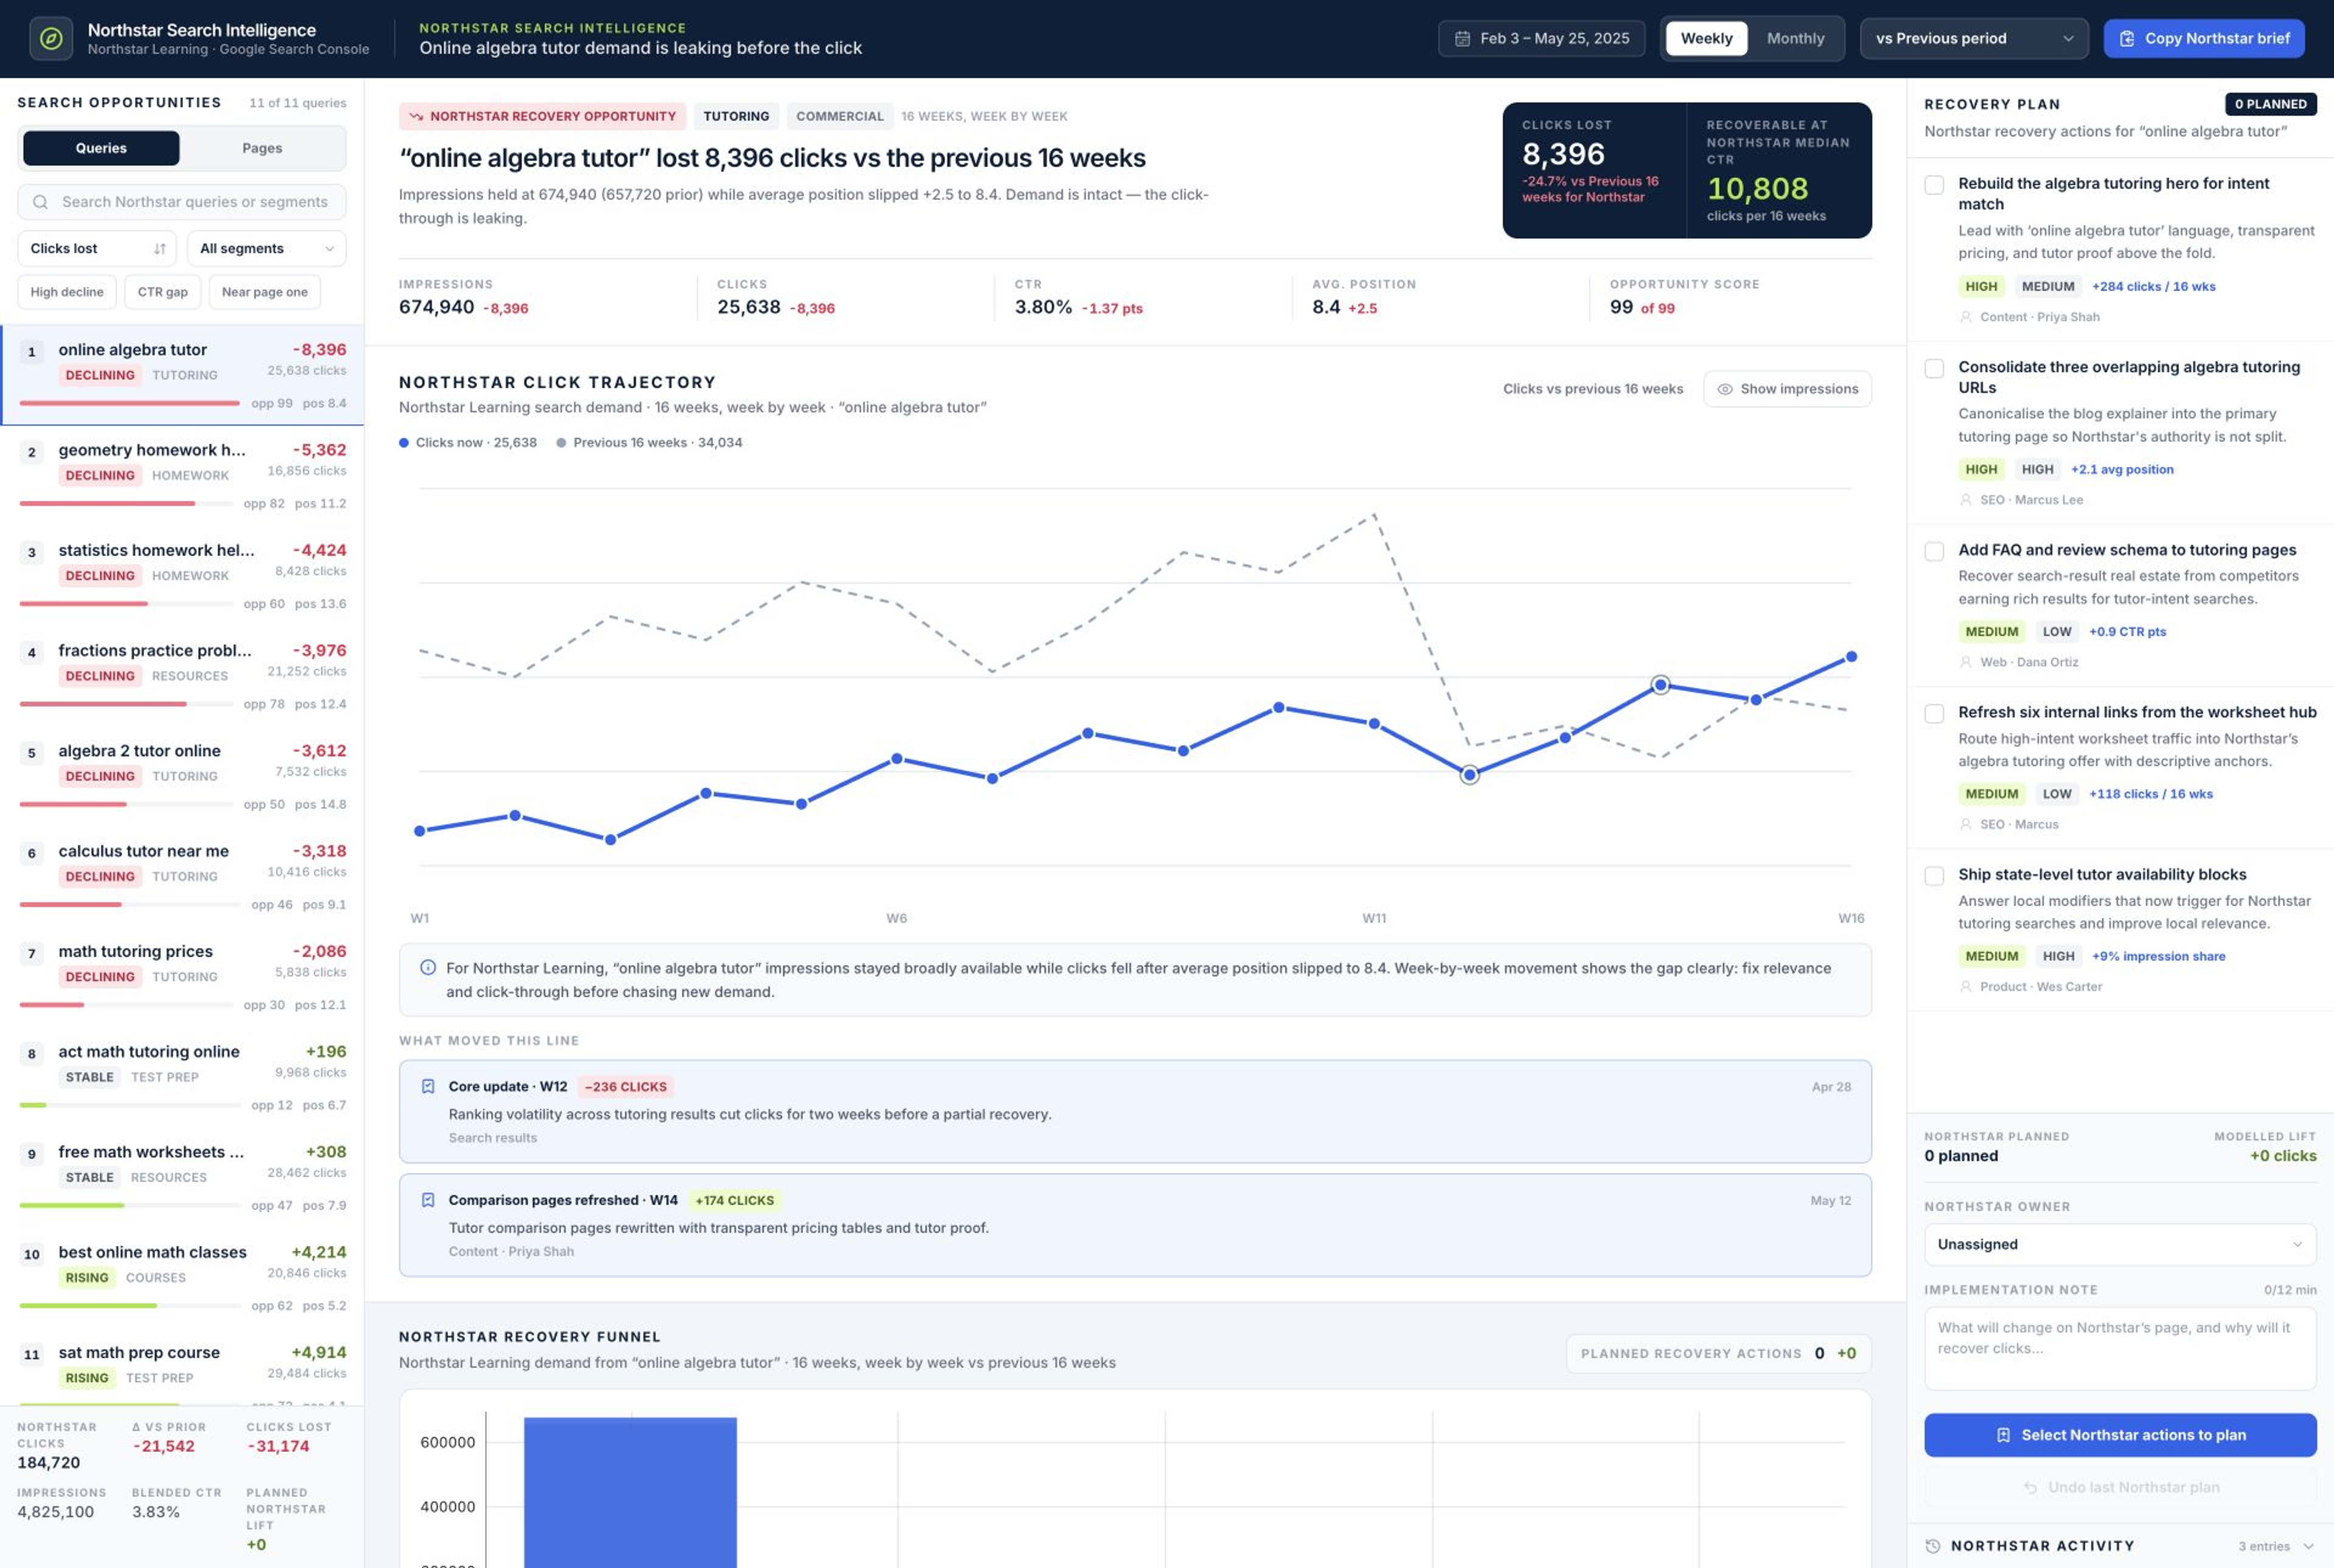Switch to the Weekly view

click(1706, 39)
